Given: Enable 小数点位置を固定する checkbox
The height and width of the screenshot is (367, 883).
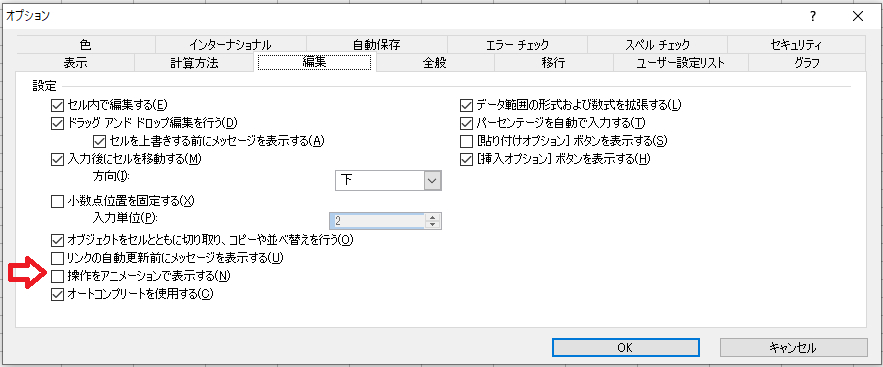Looking at the screenshot, I should (57, 200).
